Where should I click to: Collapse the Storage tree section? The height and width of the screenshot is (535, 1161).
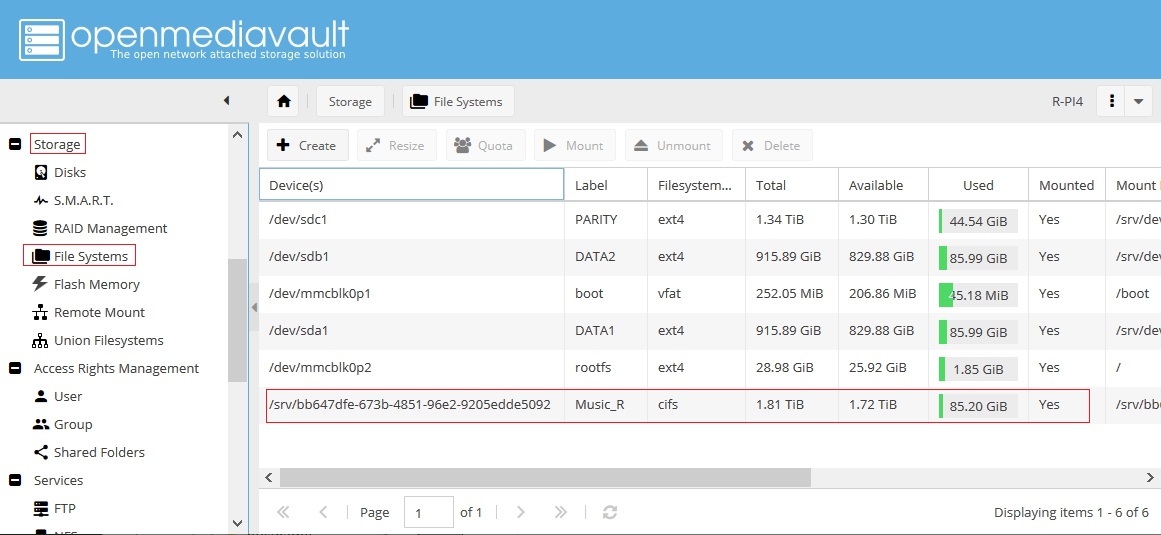[15, 145]
